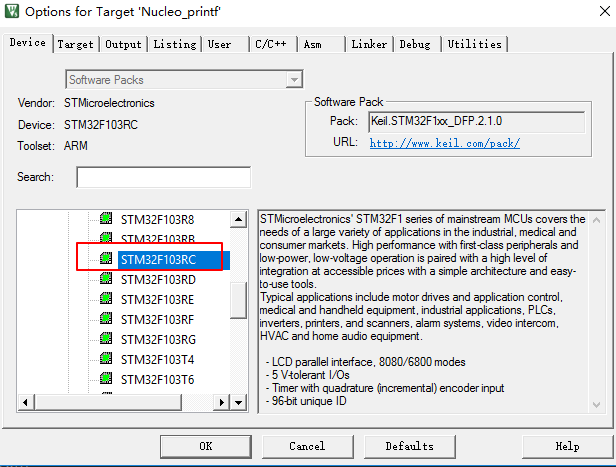
Task: Pick STM32F103RE in the device list
Action: (158, 300)
